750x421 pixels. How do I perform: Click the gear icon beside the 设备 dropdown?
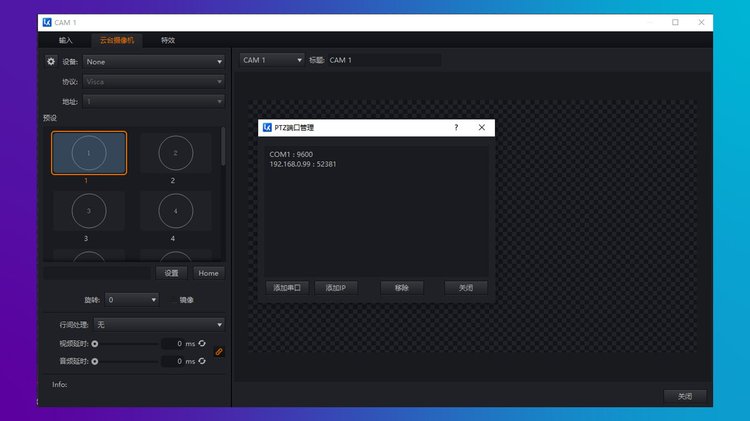pyautogui.click(x=51, y=62)
